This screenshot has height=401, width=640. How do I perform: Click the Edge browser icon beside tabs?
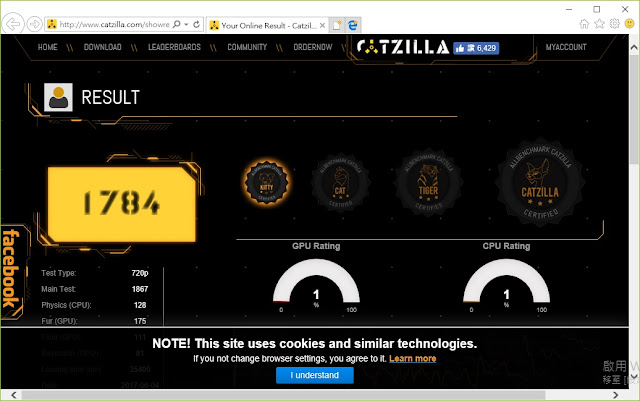(353, 25)
